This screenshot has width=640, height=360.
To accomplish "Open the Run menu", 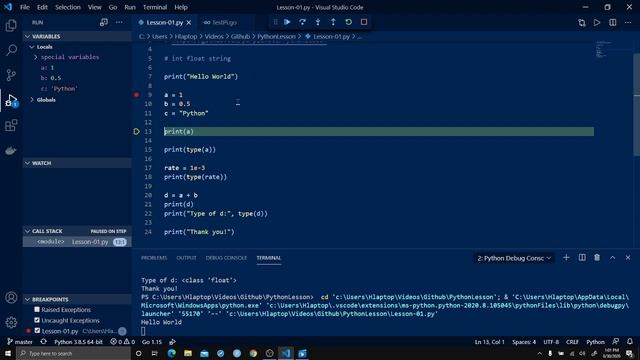I will click(130, 7).
